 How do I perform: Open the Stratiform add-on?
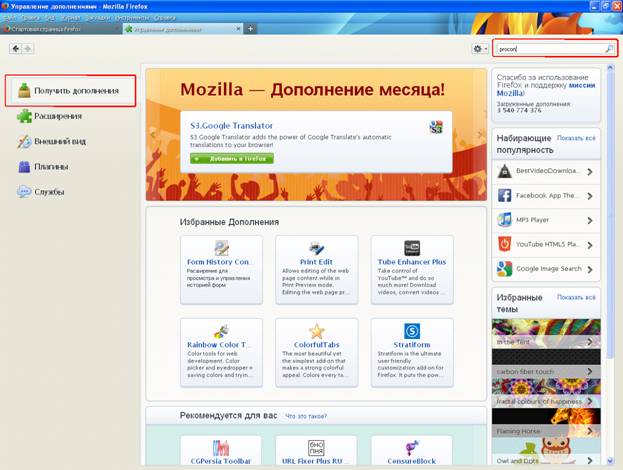tap(412, 353)
